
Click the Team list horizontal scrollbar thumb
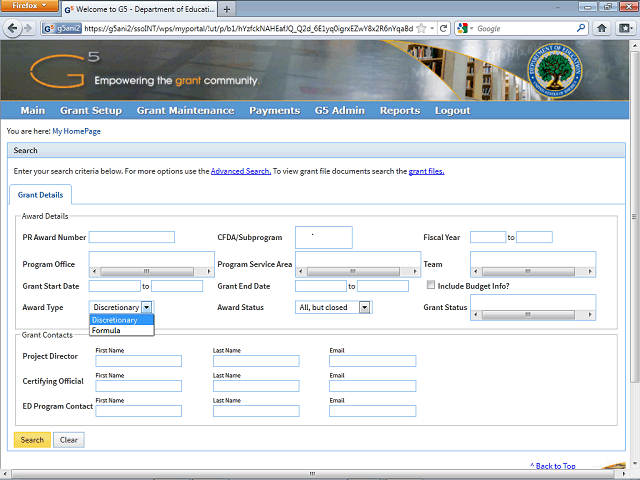pos(528,271)
